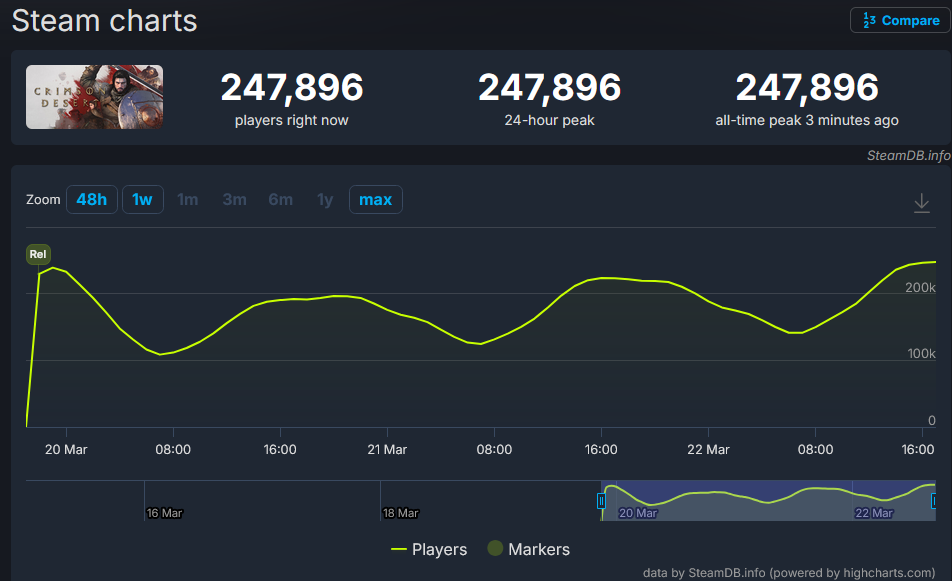952x581 pixels.
Task: Download chart via the download arrow icon
Action: [922, 203]
